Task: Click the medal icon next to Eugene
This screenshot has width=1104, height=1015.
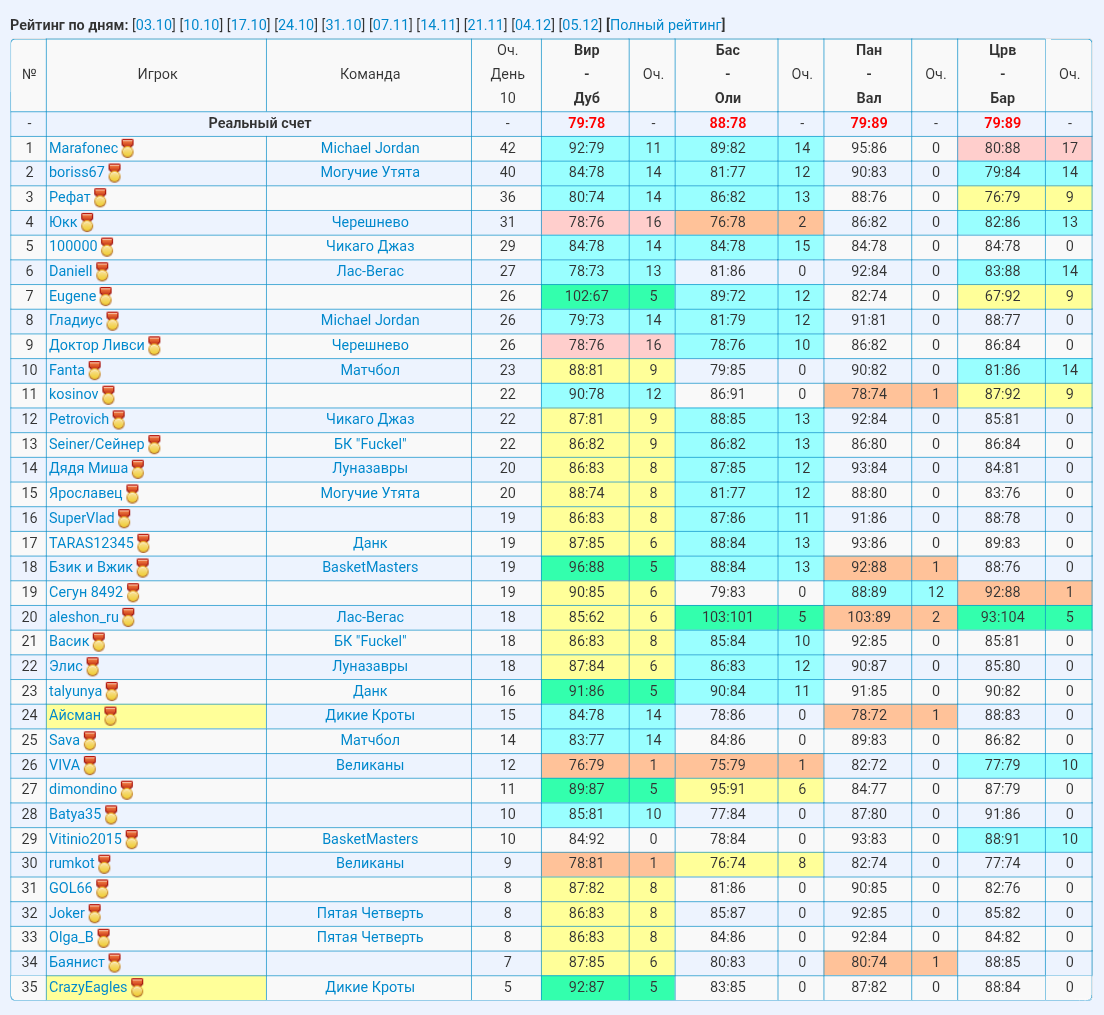Action: pos(106,296)
